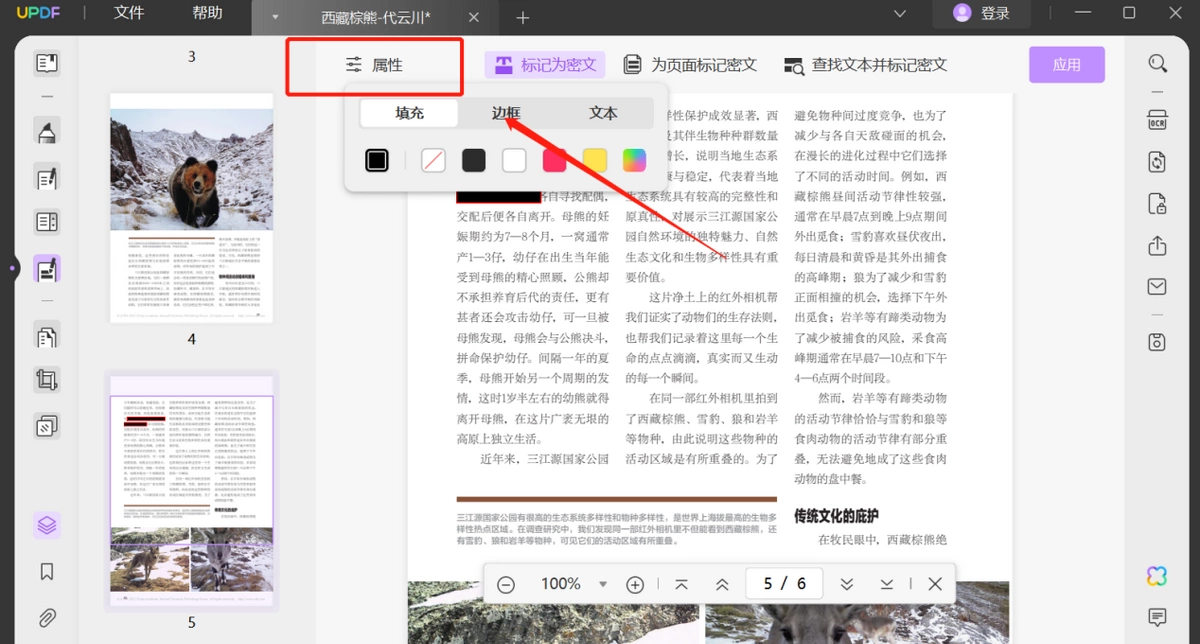Select page 4 bear thumbnail
This screenshot has height=644, width=1200.
click(191, 208)
